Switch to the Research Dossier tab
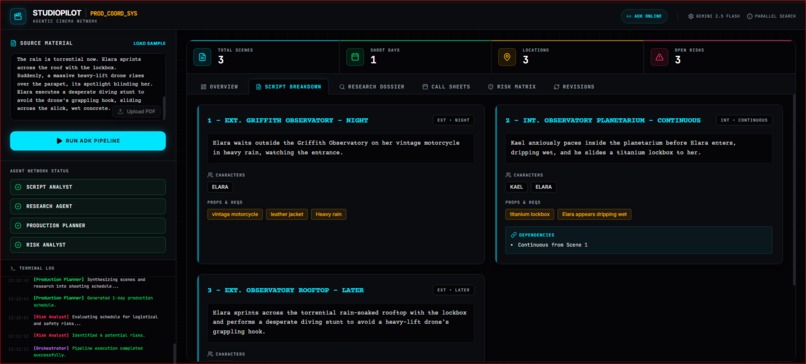This screenshot has width=806, height=364. (x=372, y=87)
